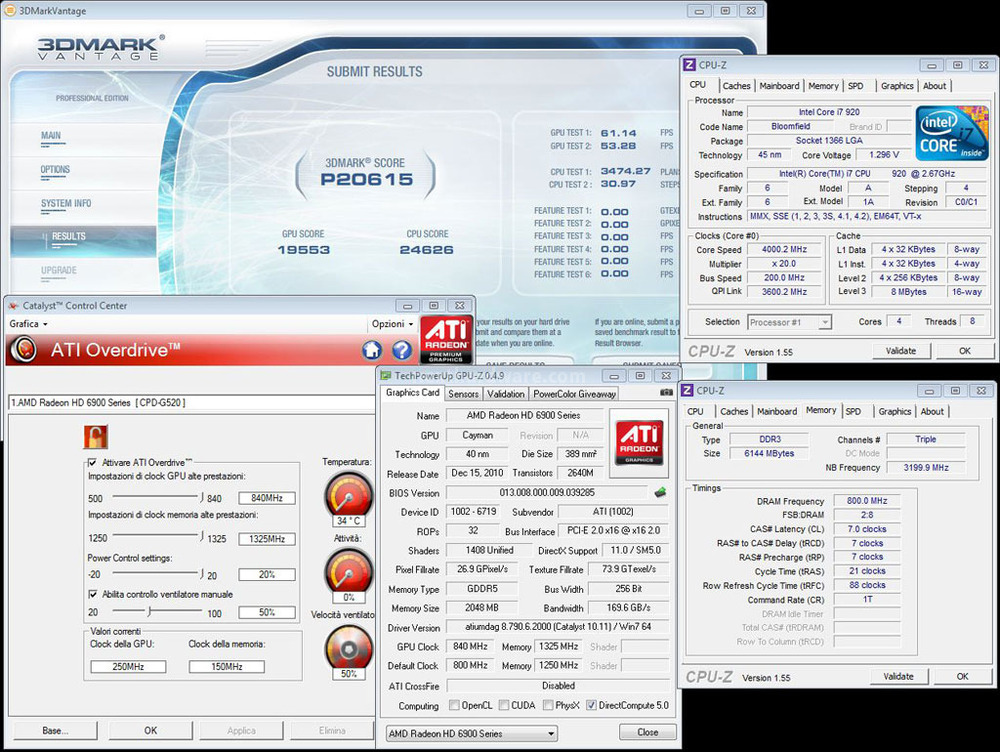Viewport: 1000px width, 752px height.
Task: Click the BIOS save chip icon in GPU-Z
Action: (660, 492)
